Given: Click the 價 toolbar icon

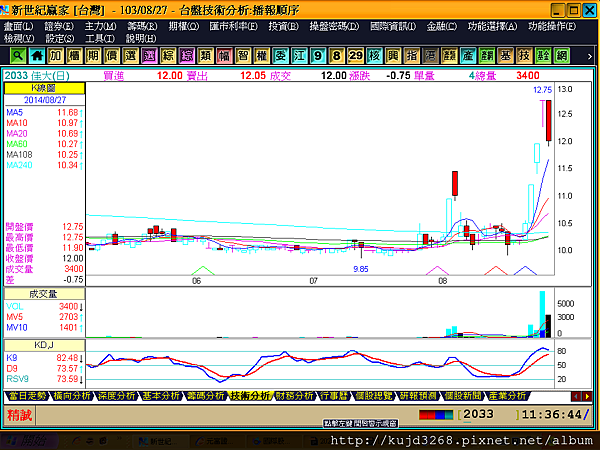Looking at the screenshot, I should pyautogui.click(x=112, y=56).
